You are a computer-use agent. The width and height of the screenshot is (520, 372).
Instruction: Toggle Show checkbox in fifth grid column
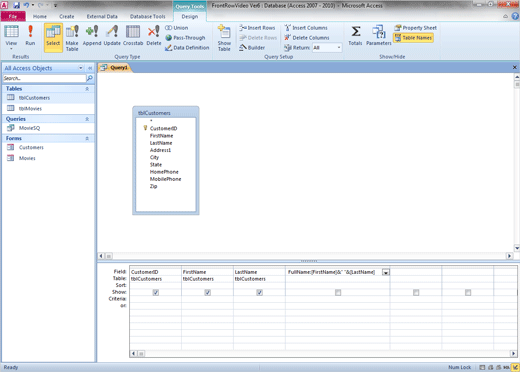416,292
